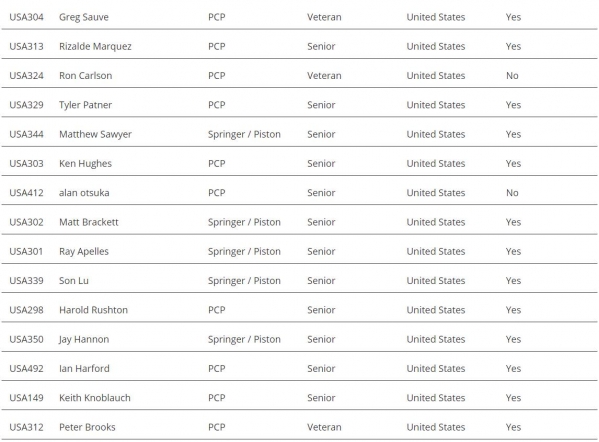Click Peter Brooks' Veteran category
Screen dimensions: 599x442
tap(324, 427)
